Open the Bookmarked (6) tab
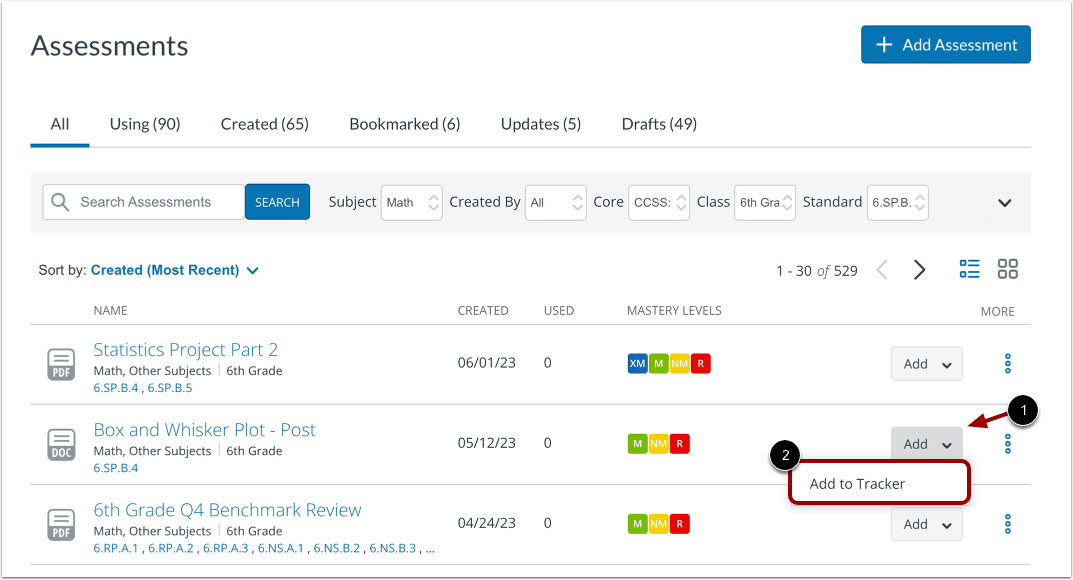Screen dimensions: 1073x580 point(404,124)
